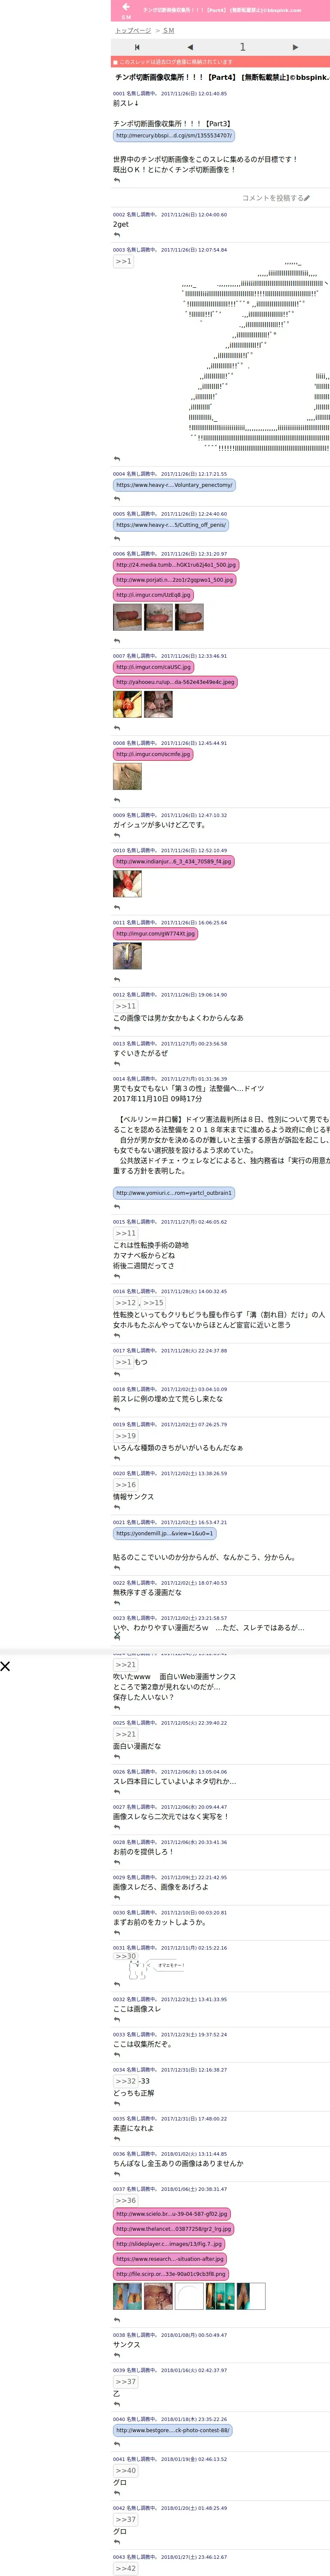Click the reply arrow under post 0004
The height and width of the screenshot is (2576, 330).
click(117, 499)
